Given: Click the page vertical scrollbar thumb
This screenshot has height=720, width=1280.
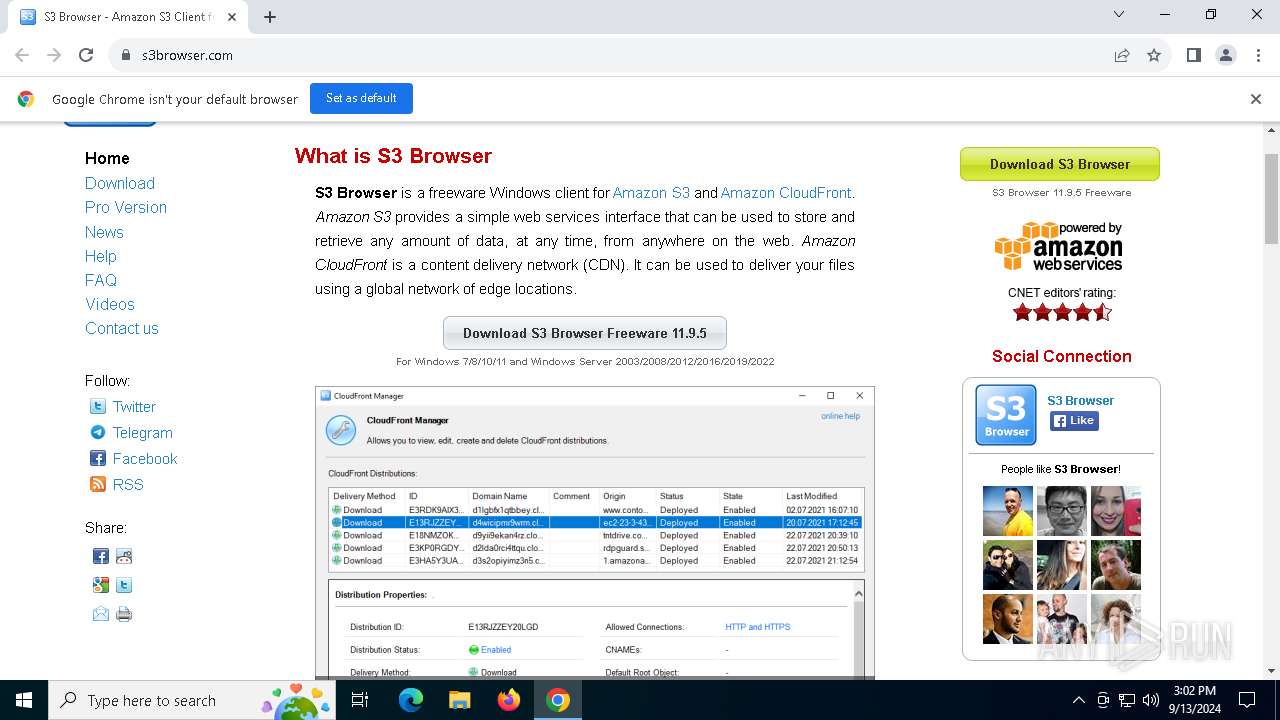Looking at the screenshot, I should pyautogui.click(x=1271, y=198).
